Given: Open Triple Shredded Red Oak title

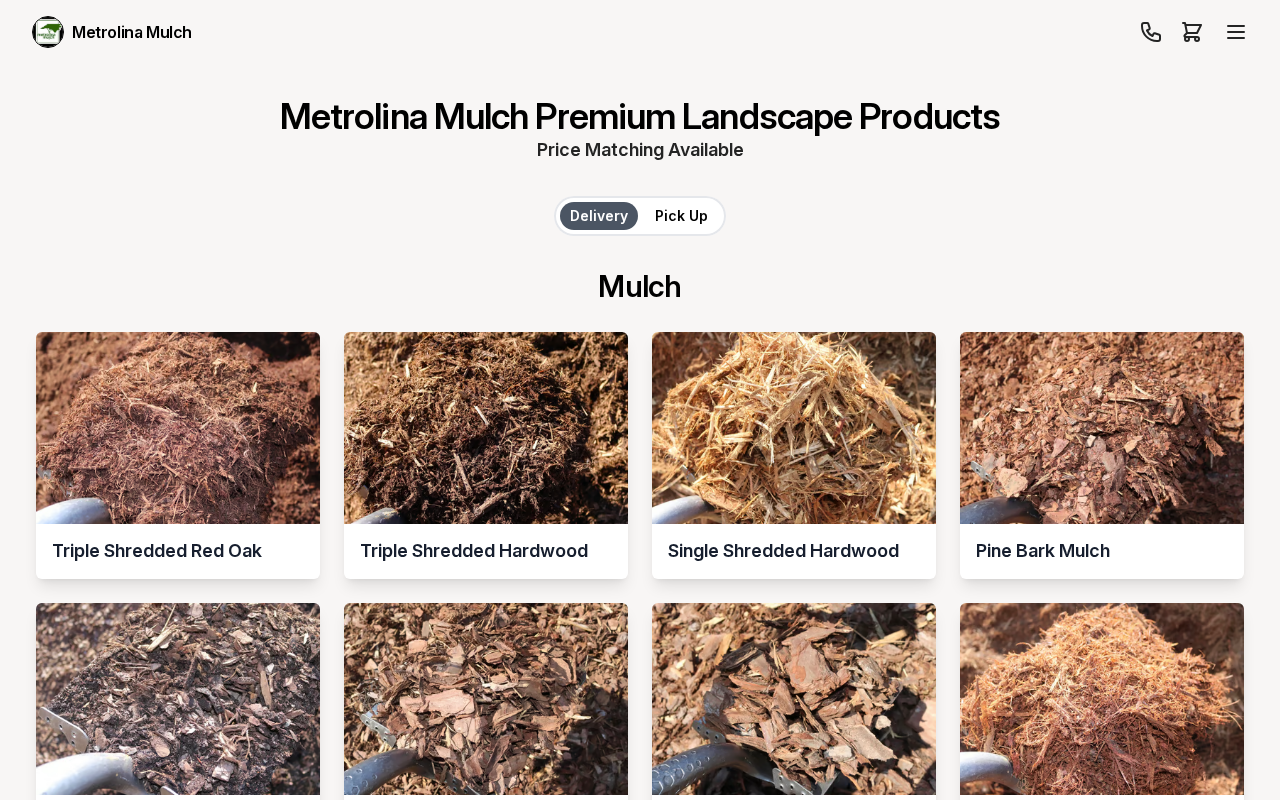Looking at the screenshot, I should click(157, 551).
